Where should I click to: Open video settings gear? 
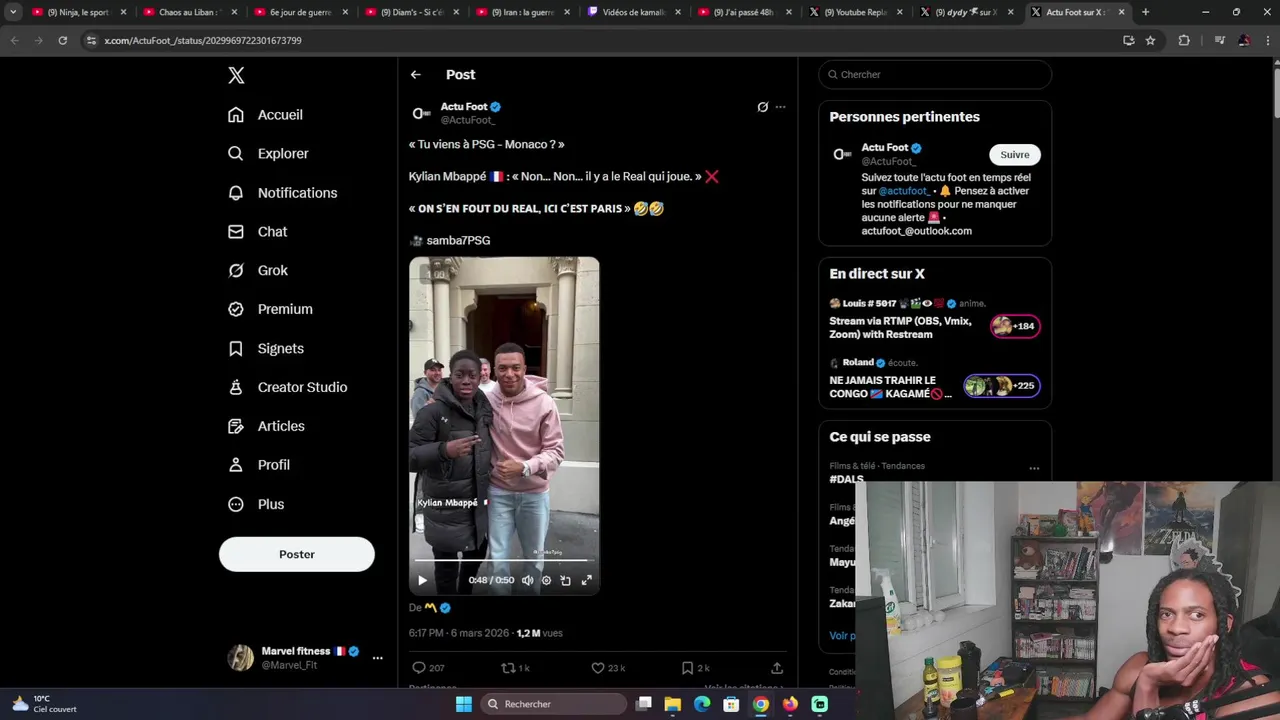point(546,580)
